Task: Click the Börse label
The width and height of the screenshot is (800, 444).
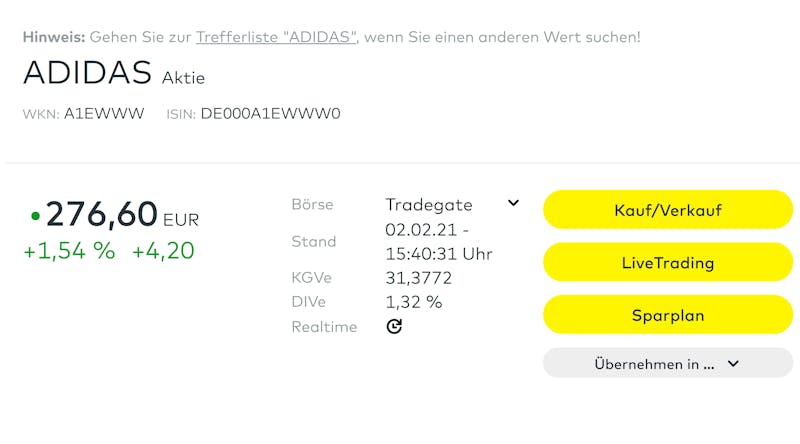Action: [312, 204]
